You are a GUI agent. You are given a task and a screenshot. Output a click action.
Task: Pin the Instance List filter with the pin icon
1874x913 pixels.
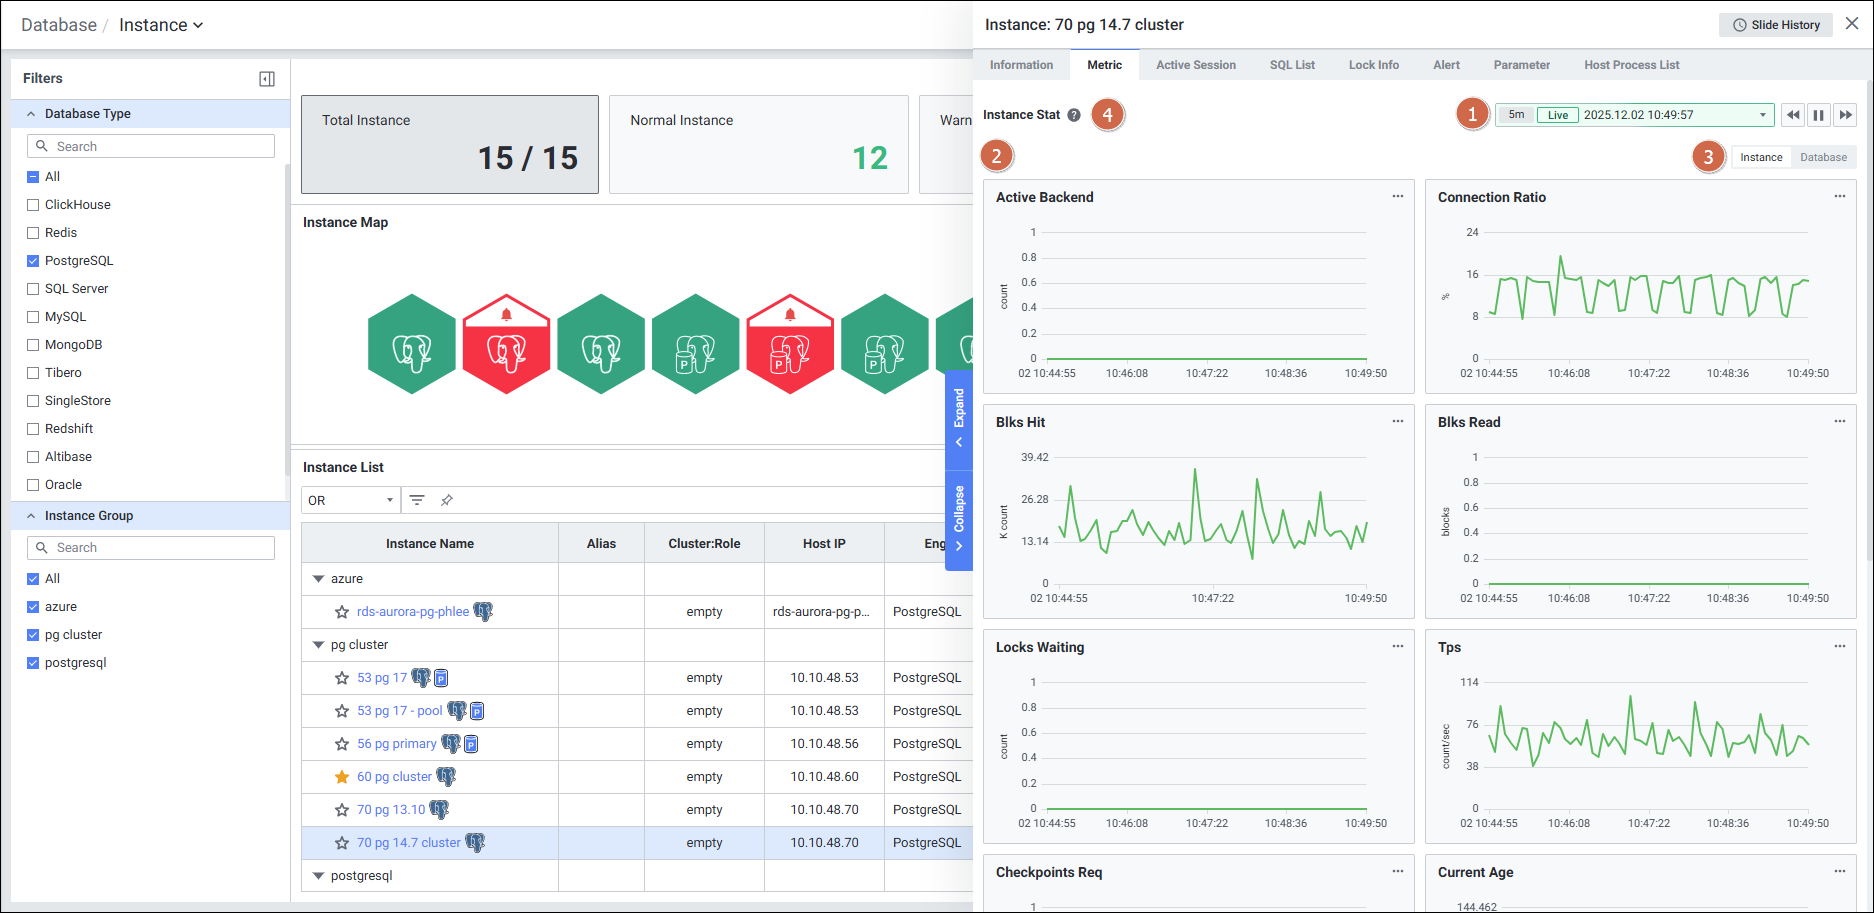tap(447, 500)
